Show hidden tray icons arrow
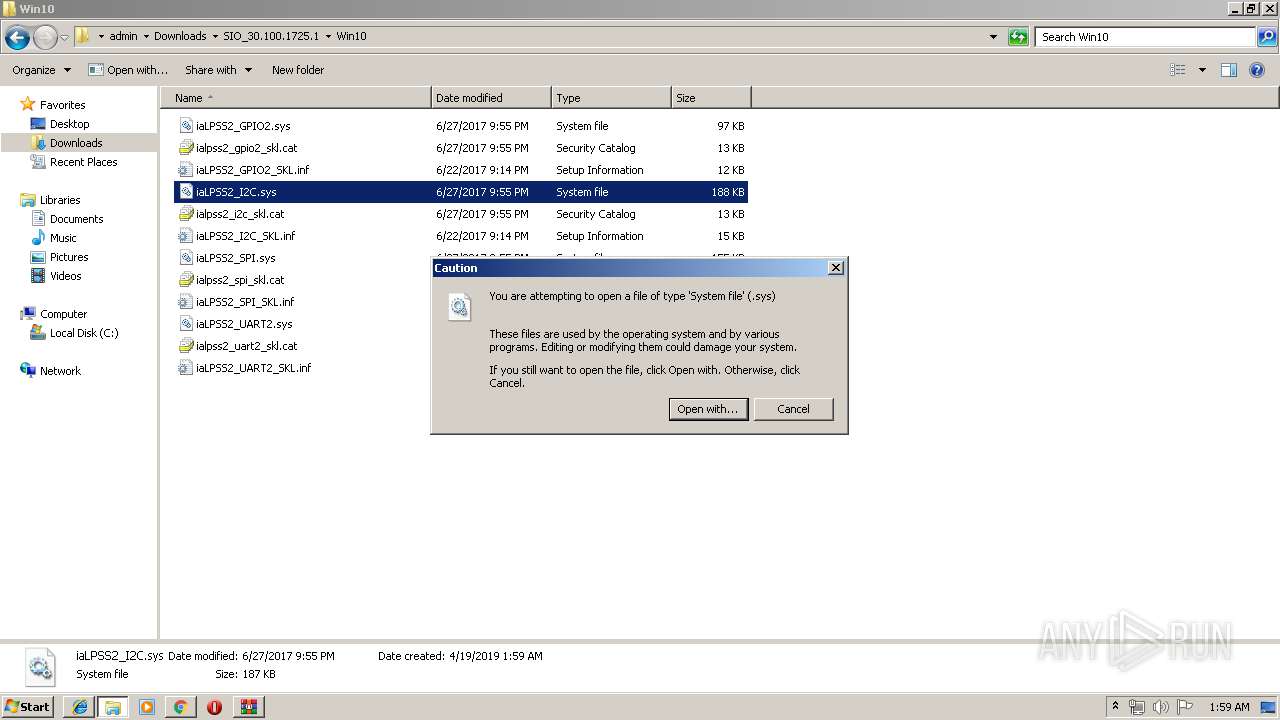This screenshot has width=1280, height=720. (x=1115, y=707)
